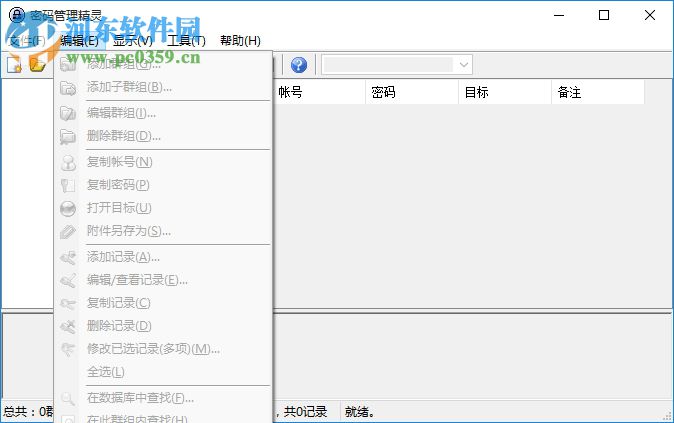This screenshot has width=674, height=423.
Task: Sort by the 帐号 column header
Action: tap(319, 92)
